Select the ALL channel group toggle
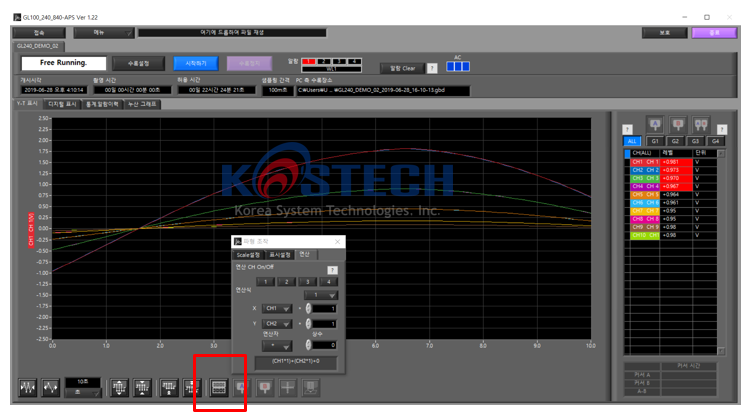 point(632,141)
